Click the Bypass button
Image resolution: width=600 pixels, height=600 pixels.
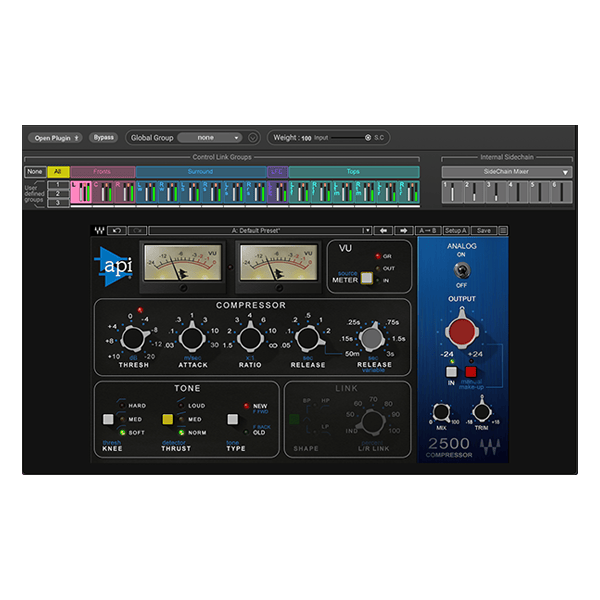coord(104,137)
